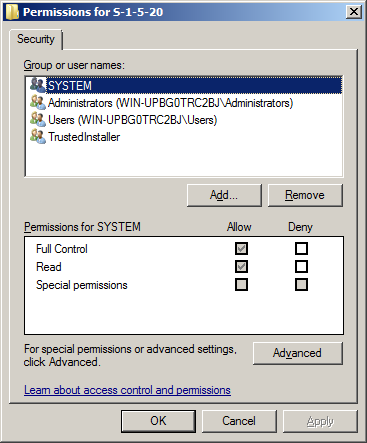Toggle Deny checkbox for Special permissions

coord(301,285)
